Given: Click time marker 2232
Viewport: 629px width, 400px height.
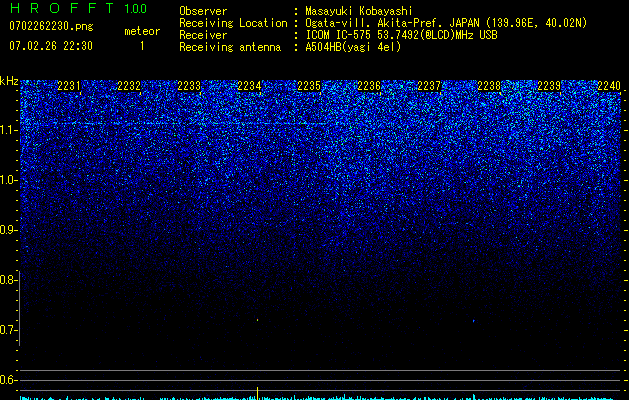Looking at the screenshot, I should [x=129, y=86].
